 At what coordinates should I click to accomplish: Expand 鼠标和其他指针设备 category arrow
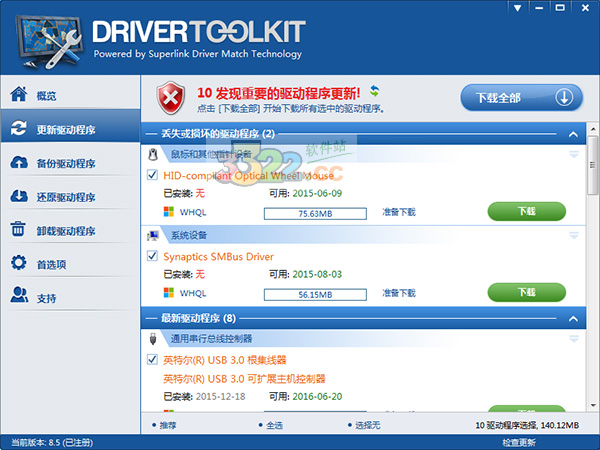(x=574, y=155)
